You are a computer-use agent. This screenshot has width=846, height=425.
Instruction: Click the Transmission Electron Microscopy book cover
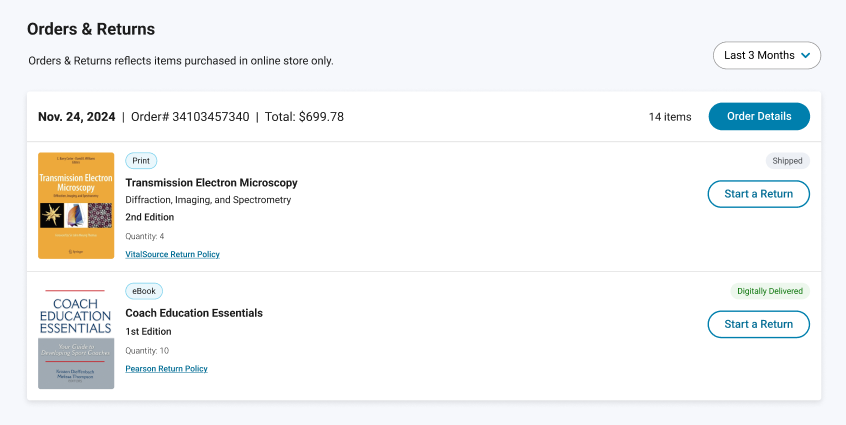(x=76, y=205)
